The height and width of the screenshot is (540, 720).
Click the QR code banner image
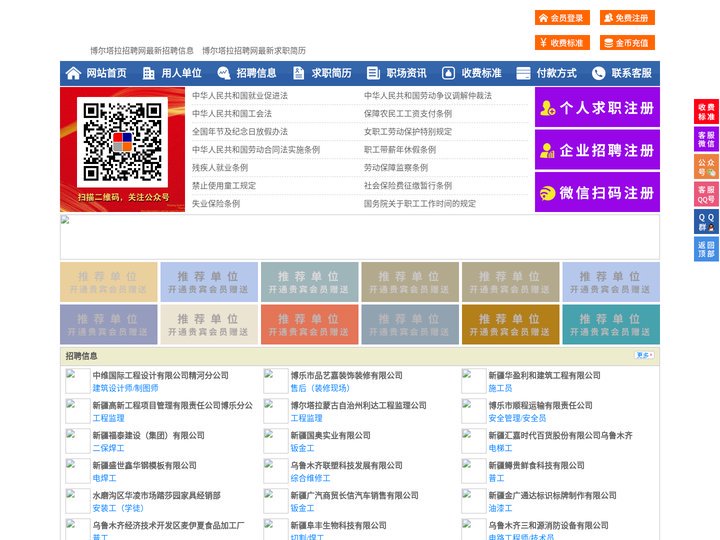pos(123,149)
